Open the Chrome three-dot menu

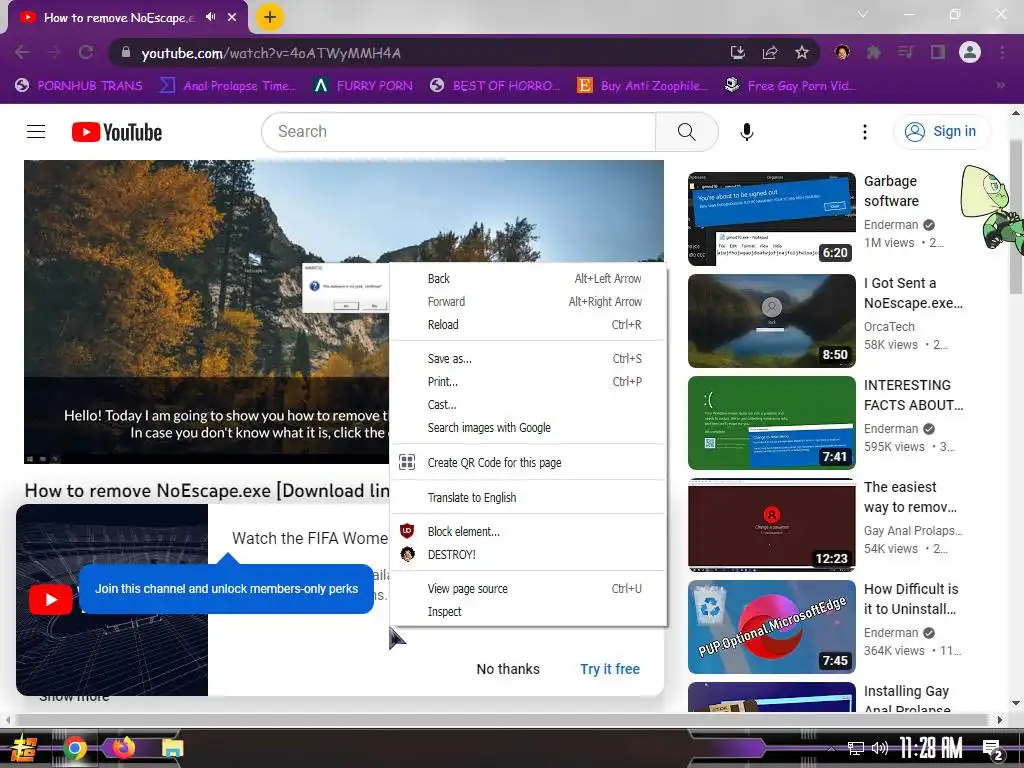[x=1002, y=52]
